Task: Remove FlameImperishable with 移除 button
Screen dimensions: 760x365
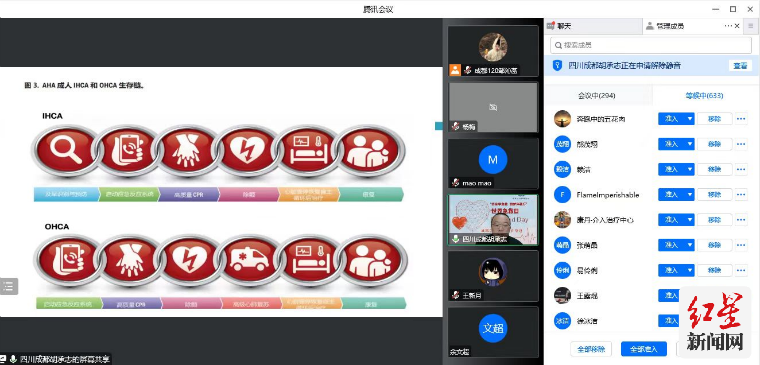Action: (714, 195)
